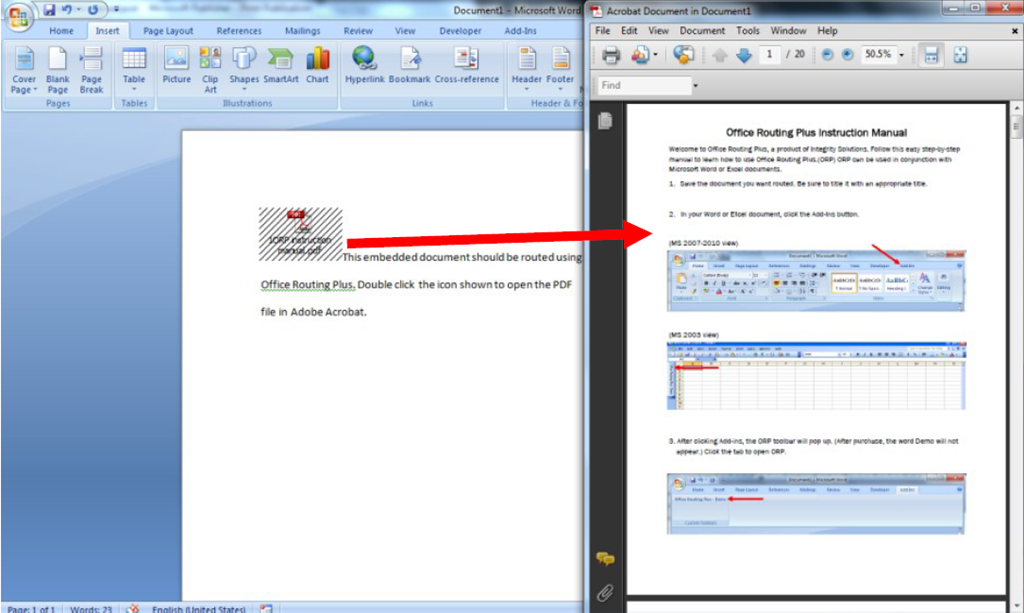This screenshot has width=1024, height=613.
Task: Open the View tab in Word
Action: (405, 31)
